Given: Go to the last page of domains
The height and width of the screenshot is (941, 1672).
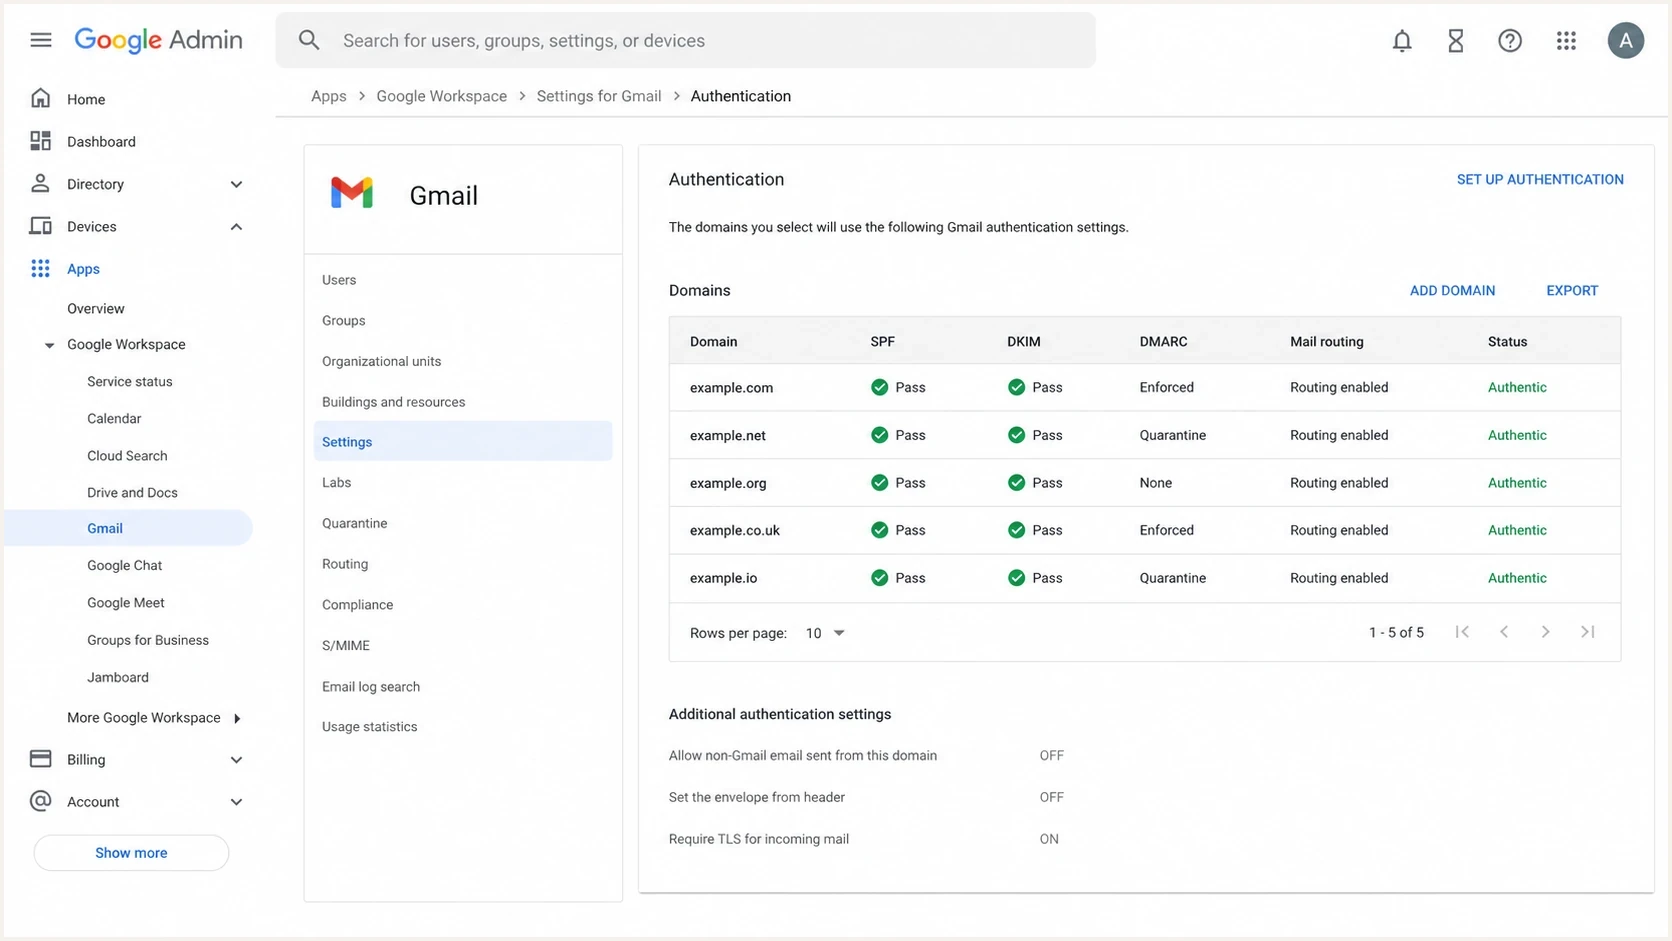Looking at the screenshot, I should (x=1587, y=632).
